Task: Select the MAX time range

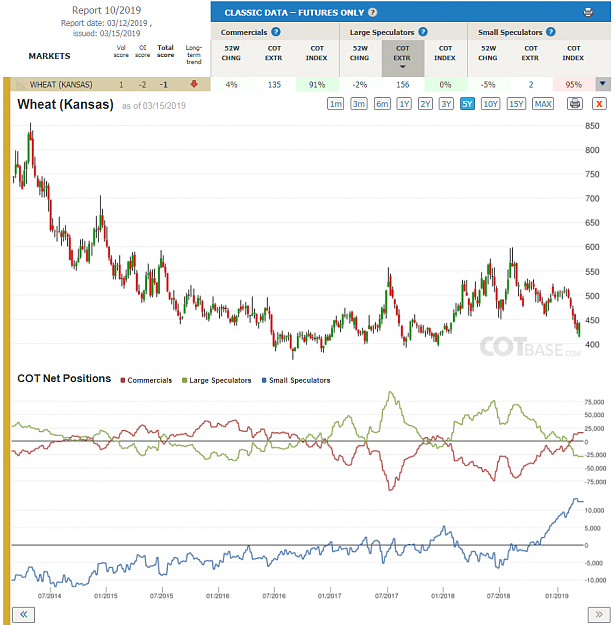Action: 543,104
